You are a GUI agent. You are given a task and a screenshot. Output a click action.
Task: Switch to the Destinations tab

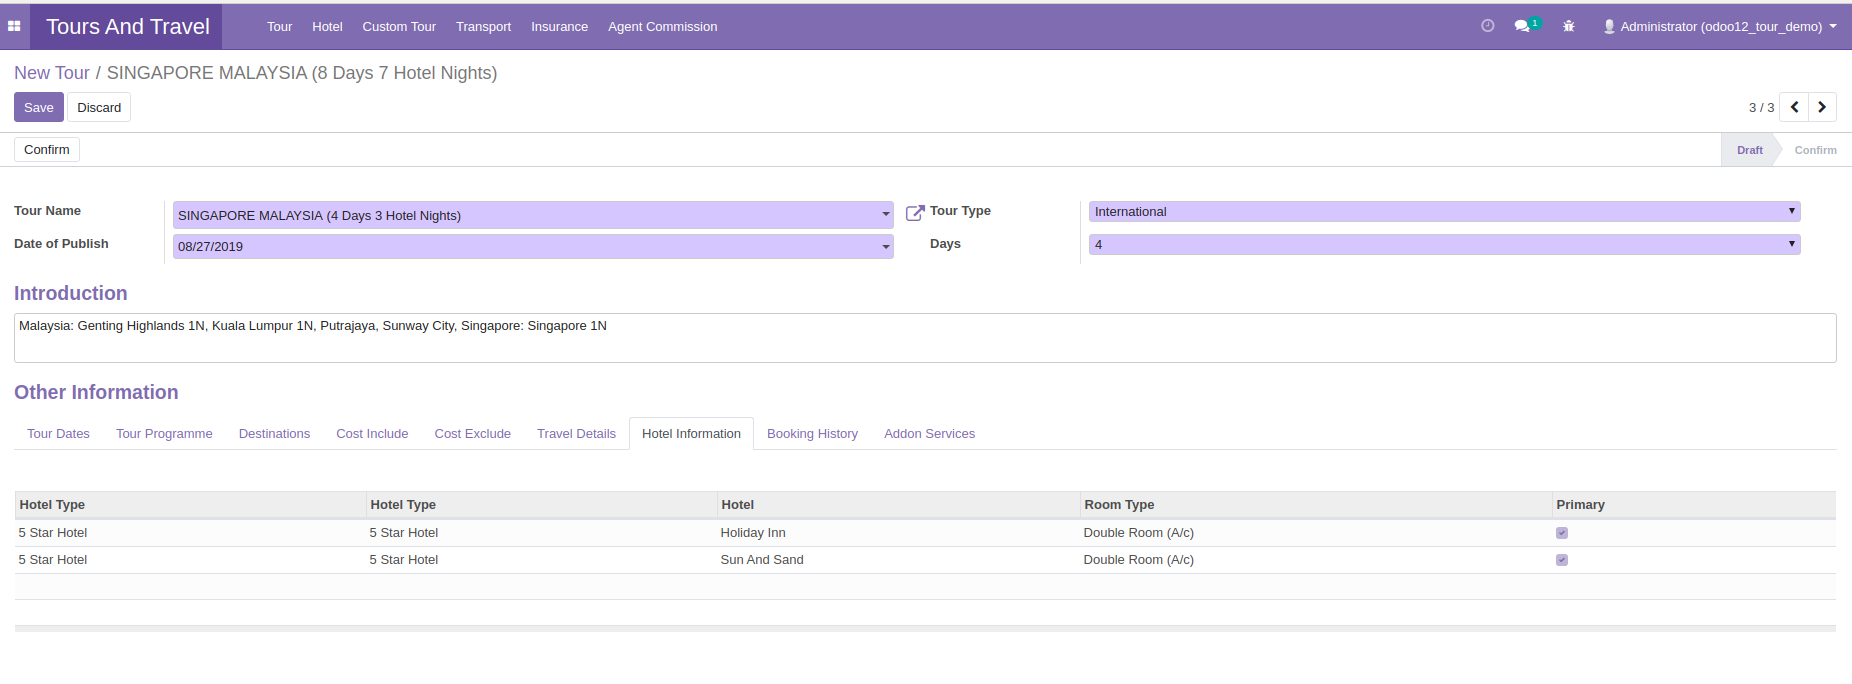274,434
